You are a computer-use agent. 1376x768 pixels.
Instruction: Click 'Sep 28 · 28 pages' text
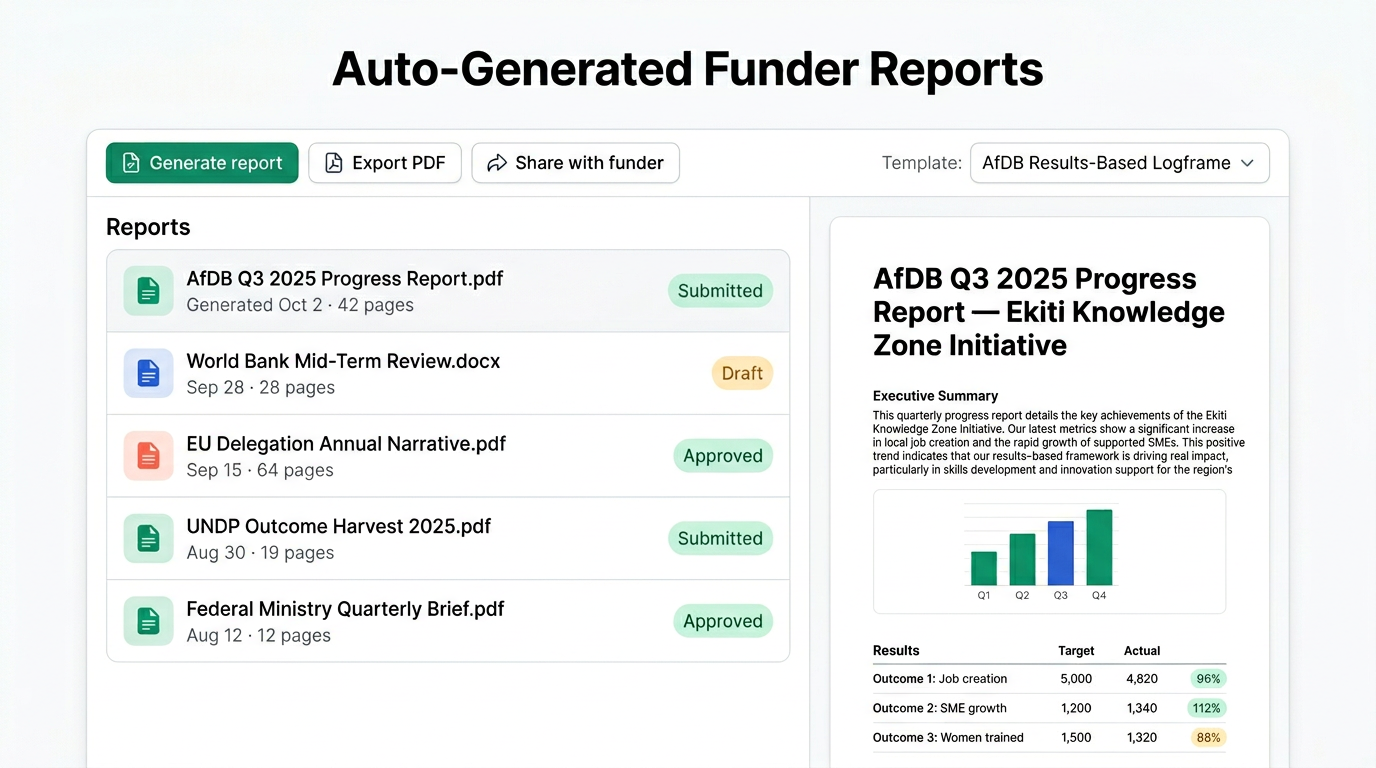tap(261, 388)
